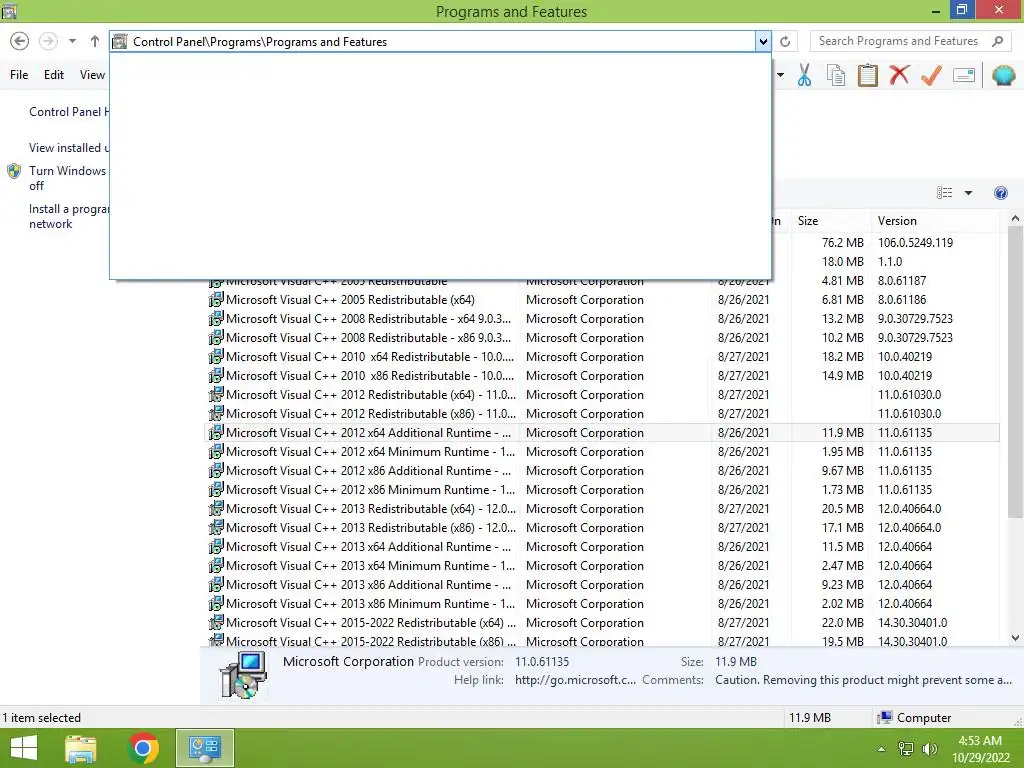Click the vertical scrollbar up arrow
1024x768 pixels.
click(1015, 219)
